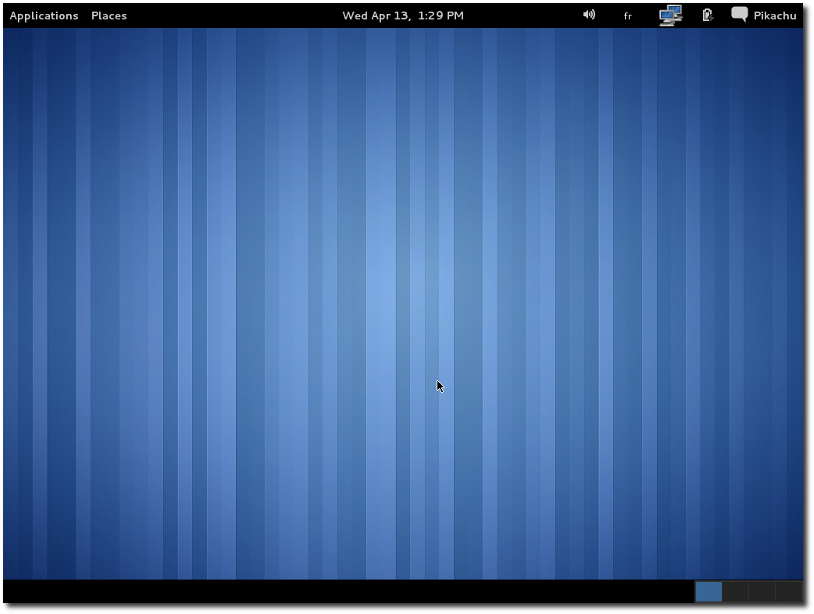Open the clock showing Wed Apr 13
The width and height of the screenshot is (814, 614).
403,16
